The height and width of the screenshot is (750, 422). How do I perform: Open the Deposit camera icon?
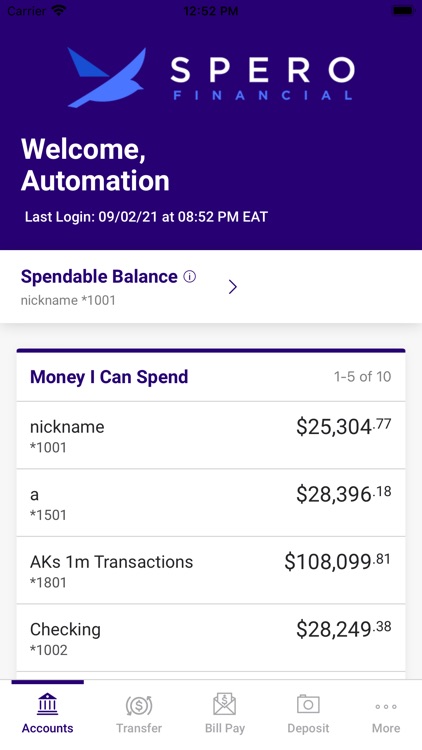pos(308,704)
